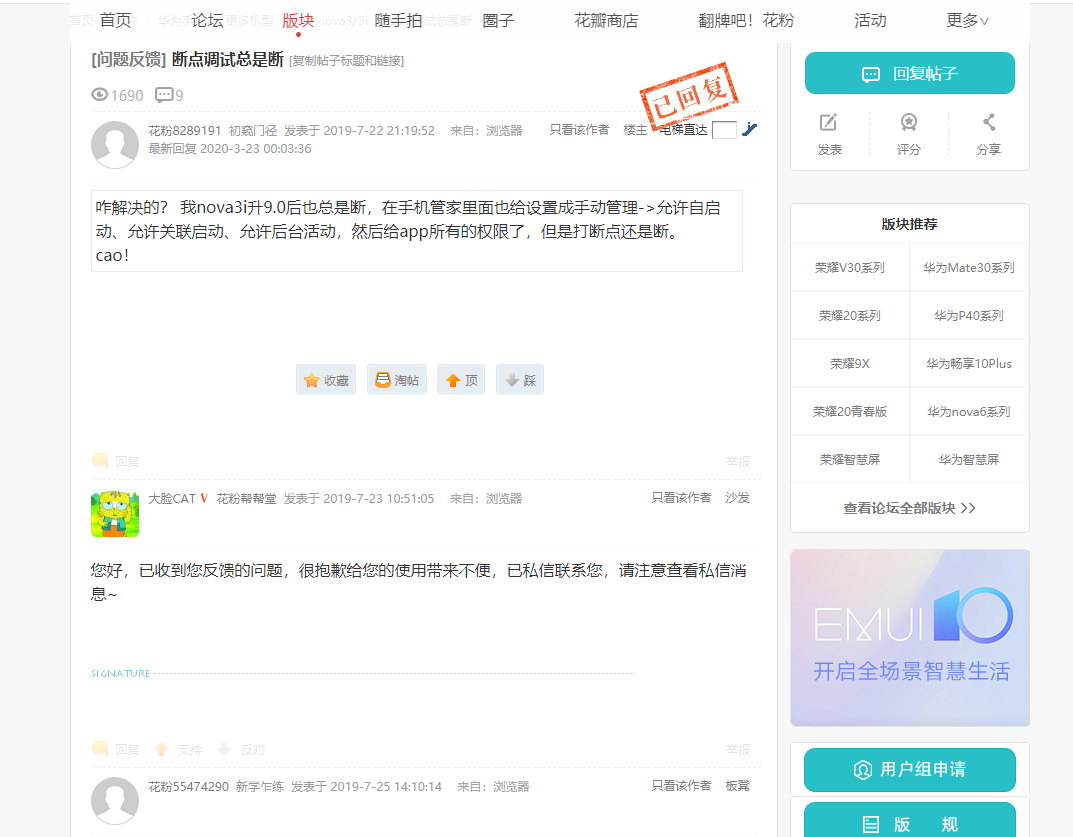This screenshot has height=837, width=1073.
Task: Go to the 论坛 nav tab
Action: (207, 21)
